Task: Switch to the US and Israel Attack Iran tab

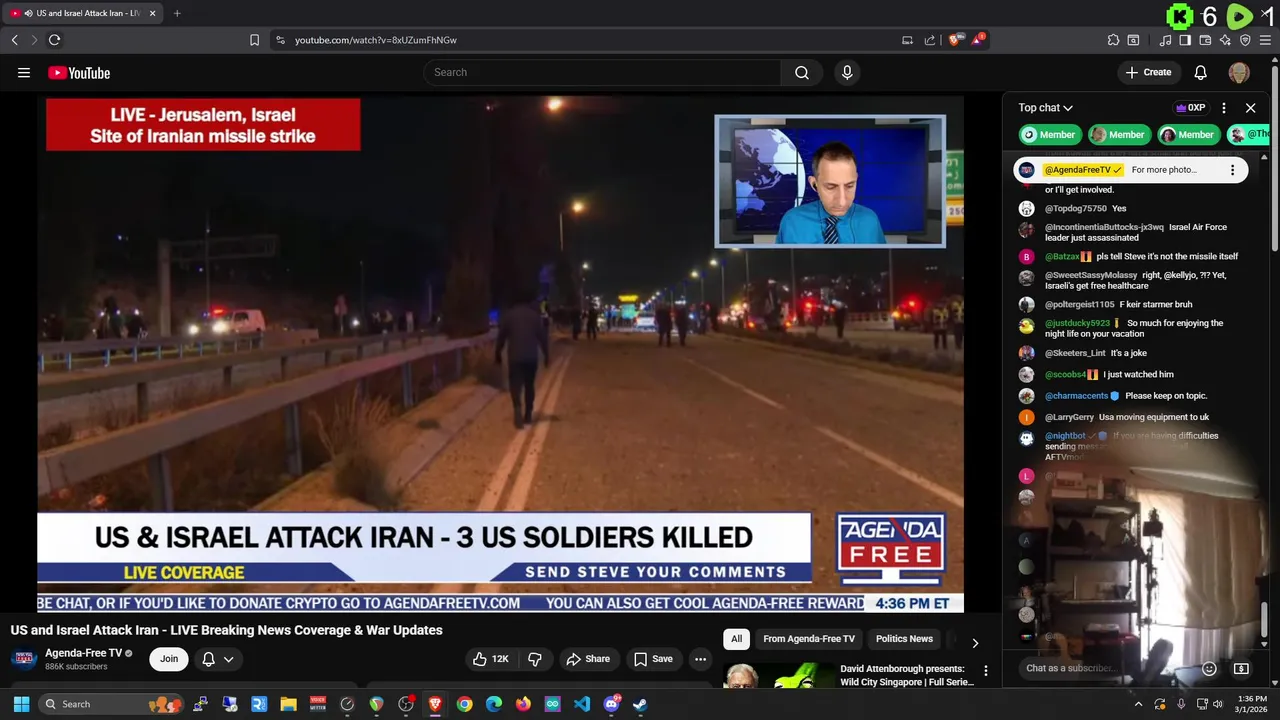Action: [82, 13]
